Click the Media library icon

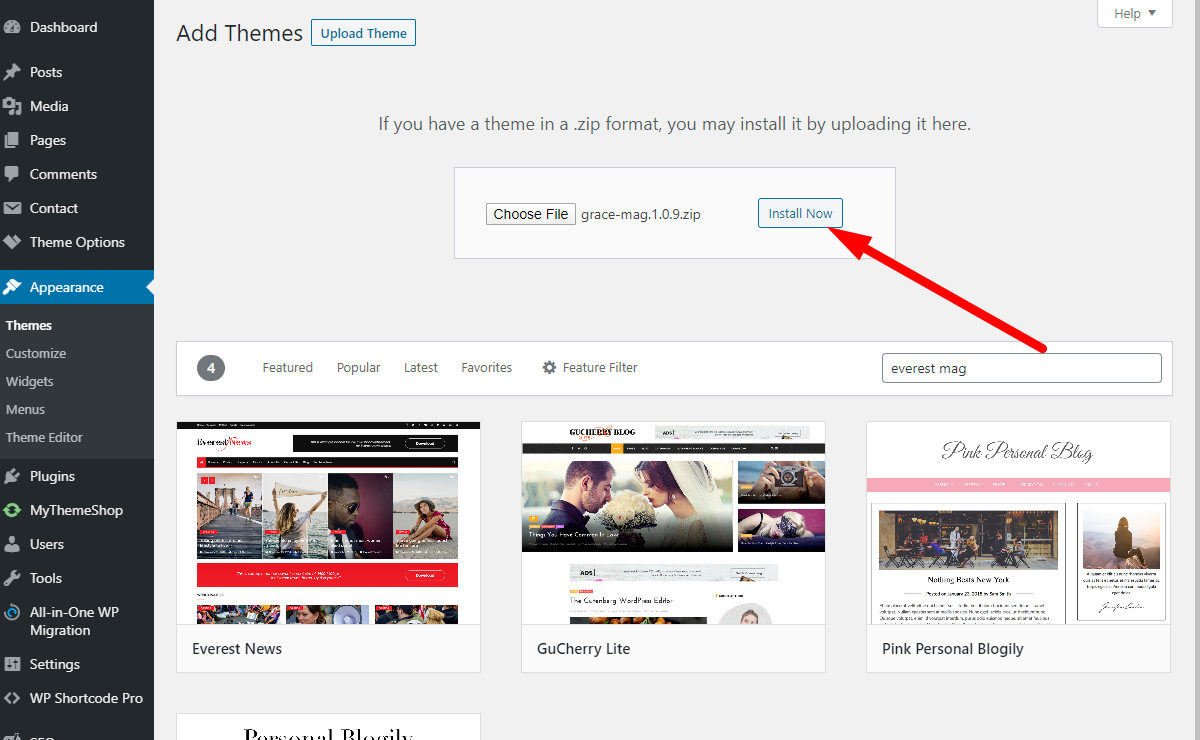(x=12, y=106)
